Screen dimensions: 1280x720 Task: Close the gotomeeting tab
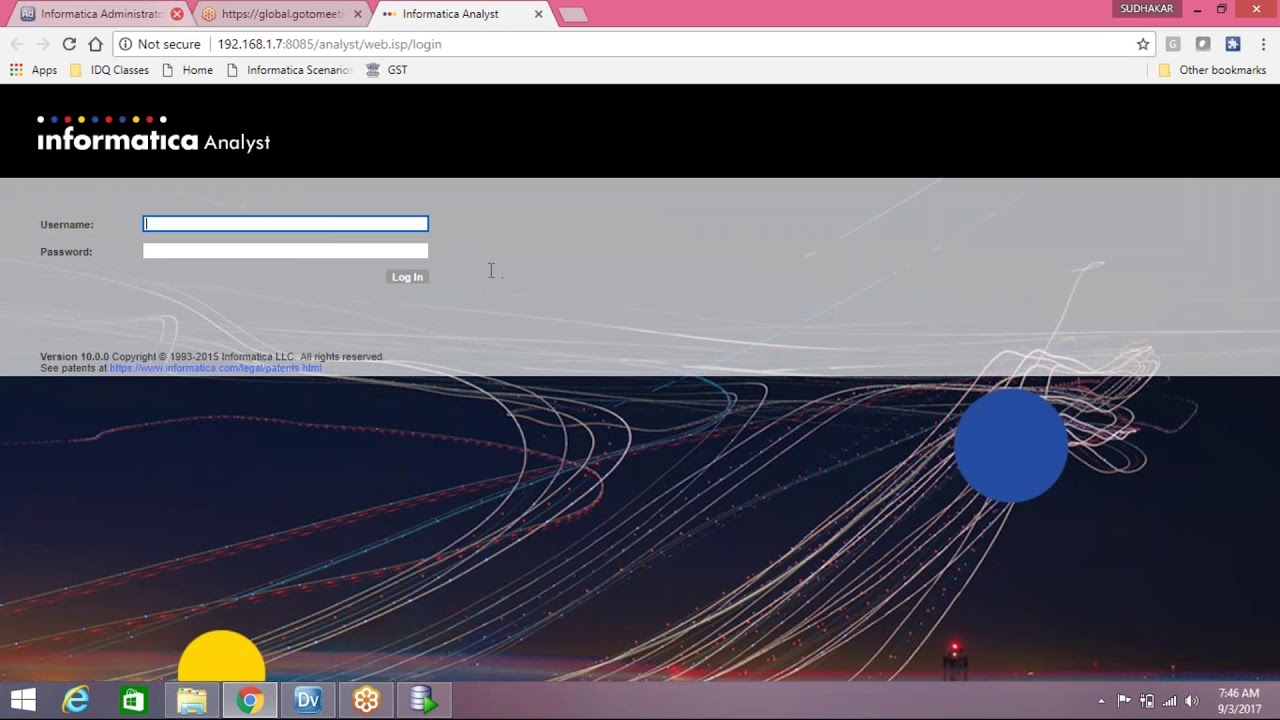(358, 14)
